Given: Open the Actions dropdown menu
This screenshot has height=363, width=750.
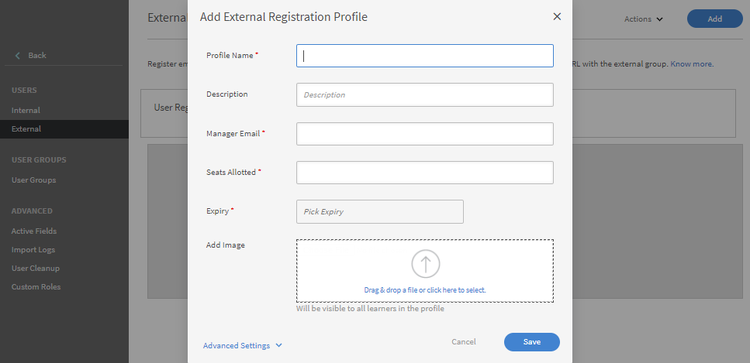Looking at the screenshot, I should coord(643,19).
